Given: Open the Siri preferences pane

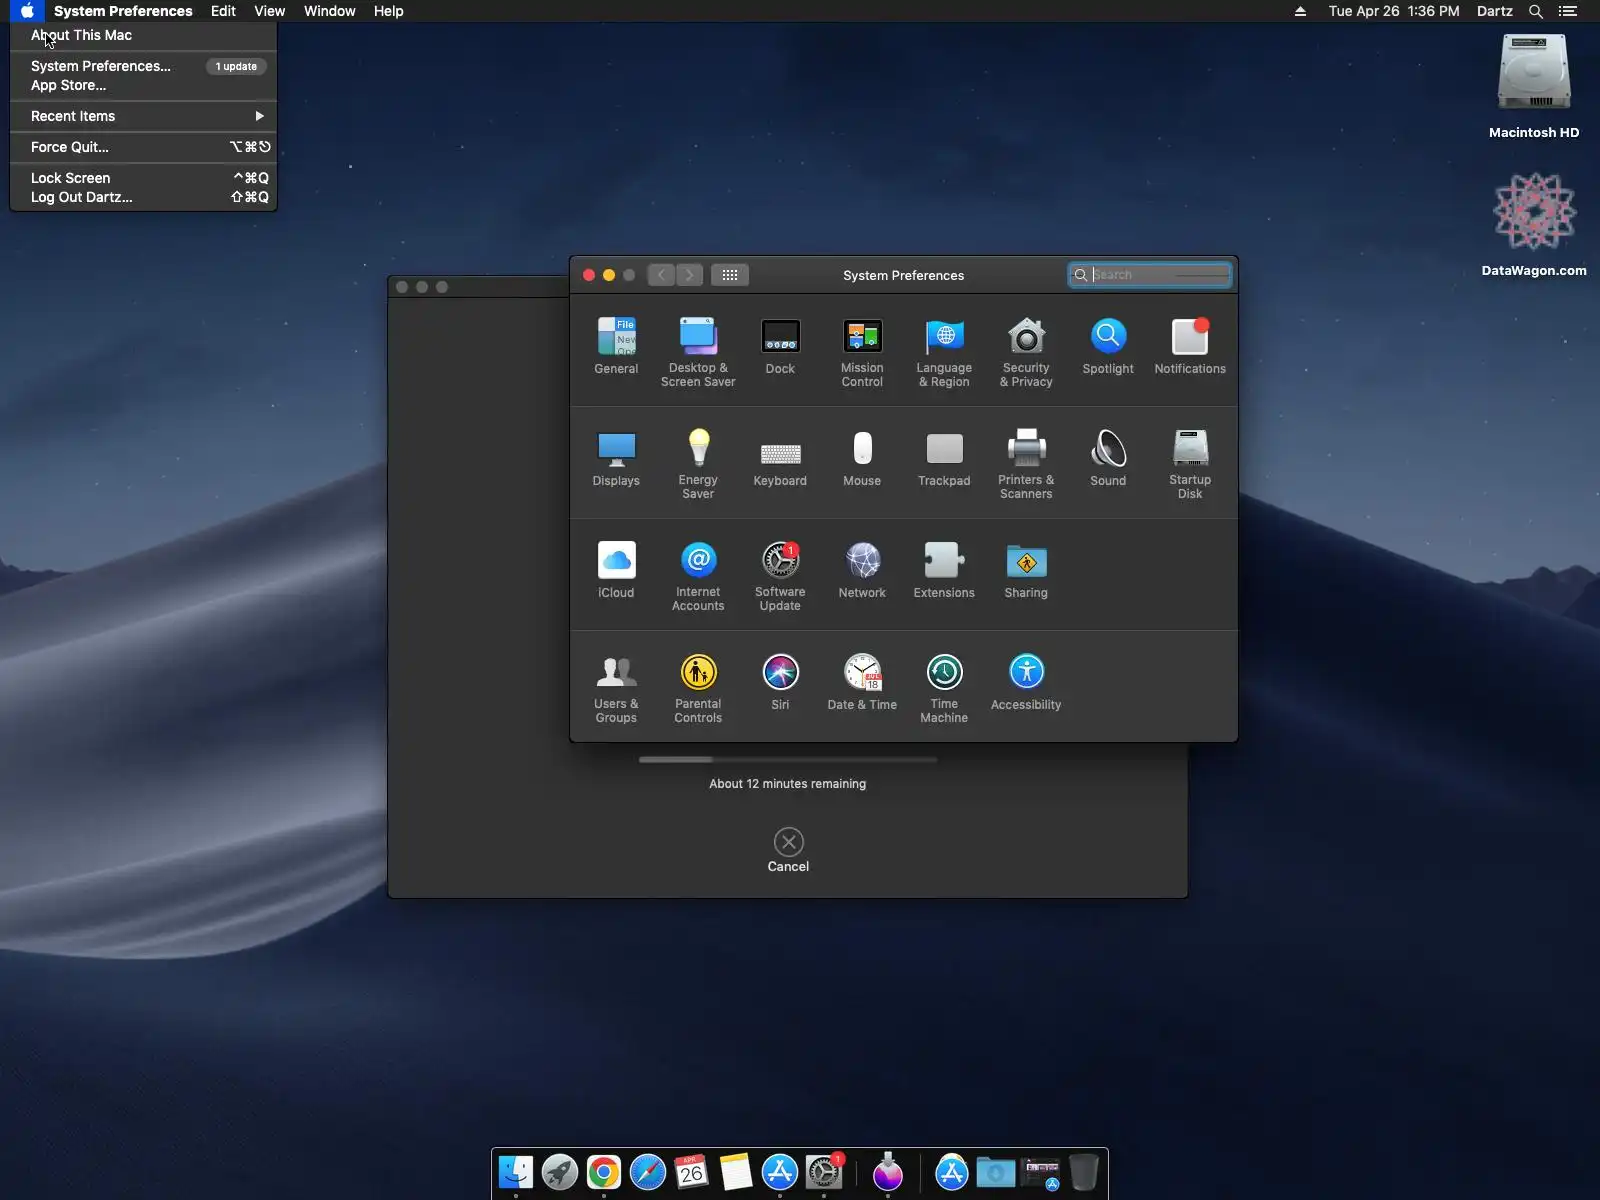Looking at the screenshot, I should [x=780, y=682].
